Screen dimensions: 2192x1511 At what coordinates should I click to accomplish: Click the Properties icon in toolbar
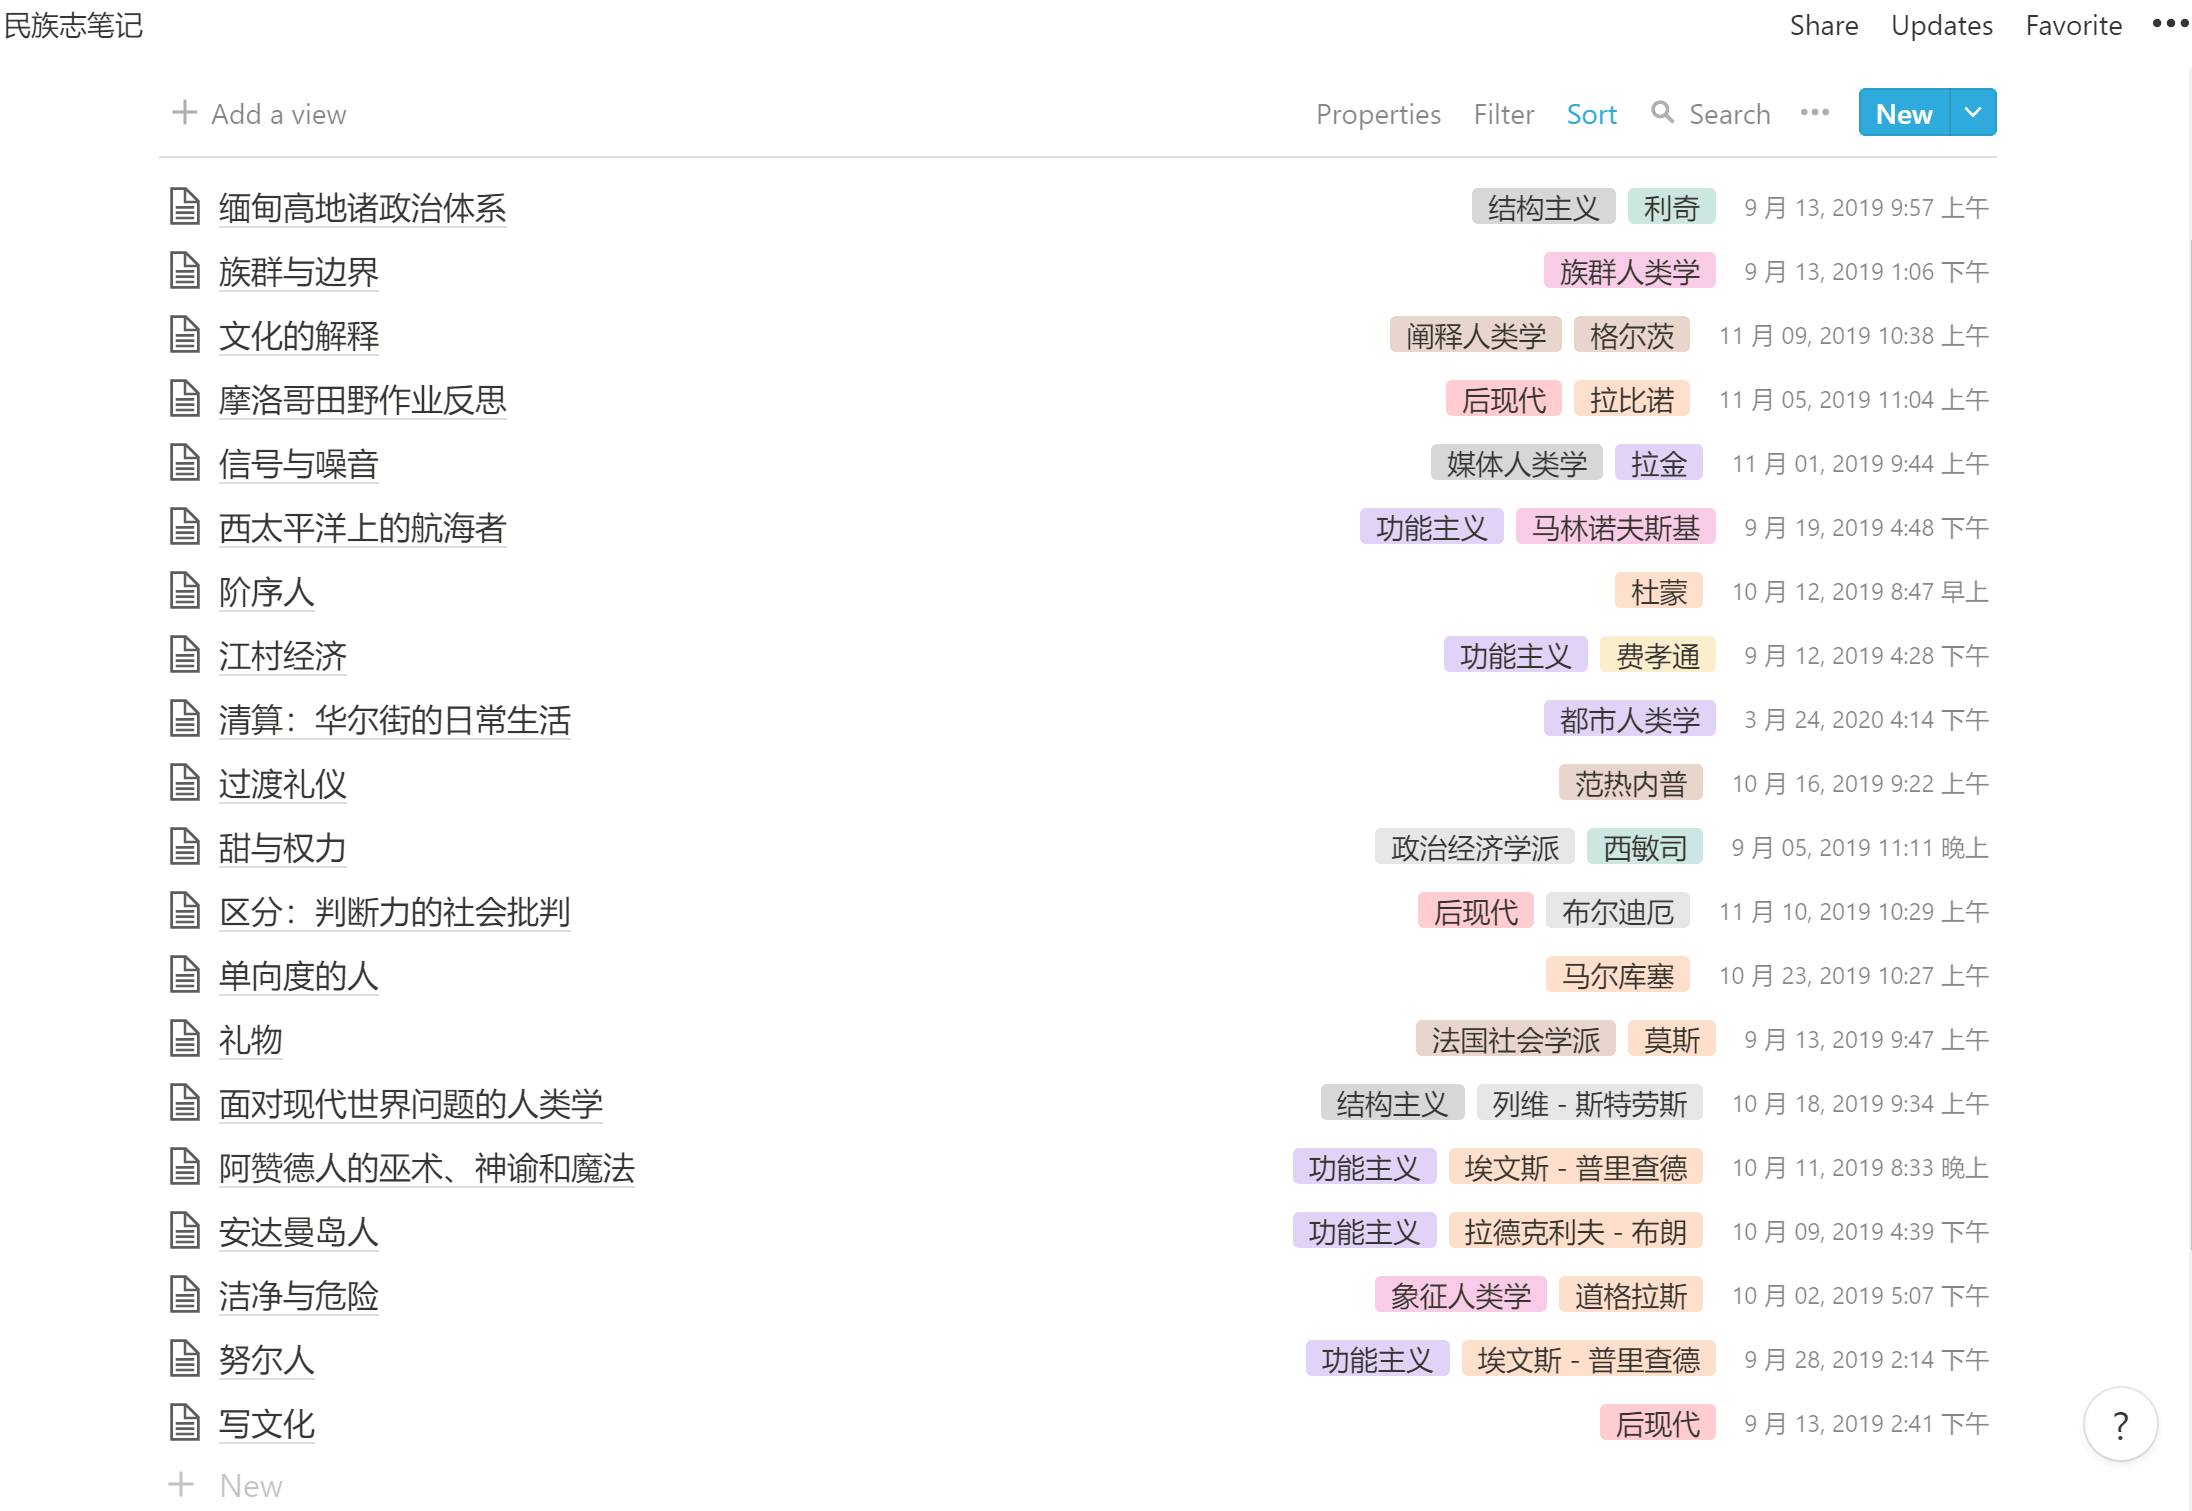1379,113
